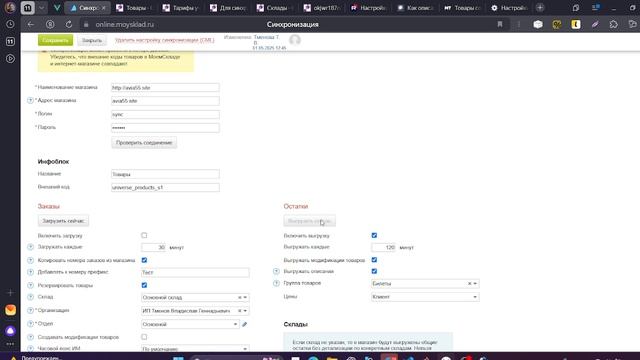Screen dimensions: 640x360
Task: Open the Склад dropdown arrow
Action: pyautogui.click(x=245, y=298)
